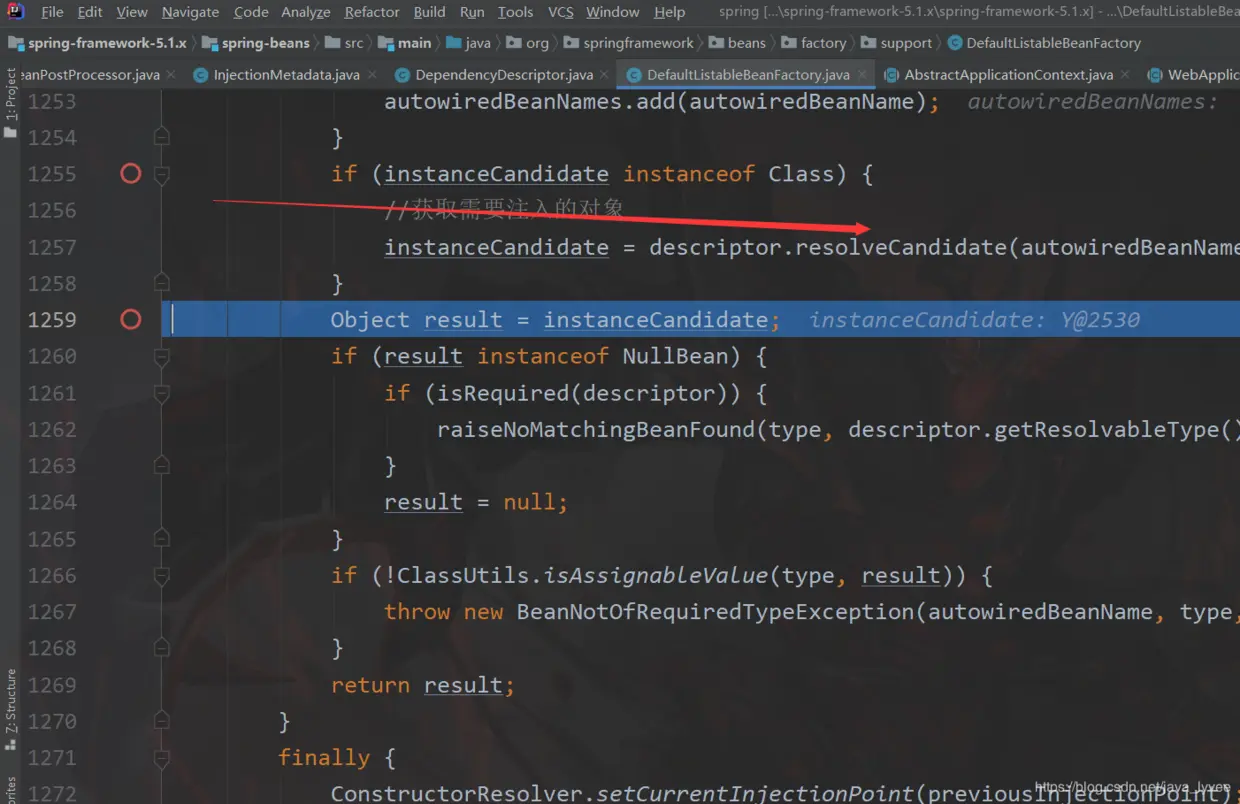Click the fold end marker on line 1270

click(x=162, y=721)
